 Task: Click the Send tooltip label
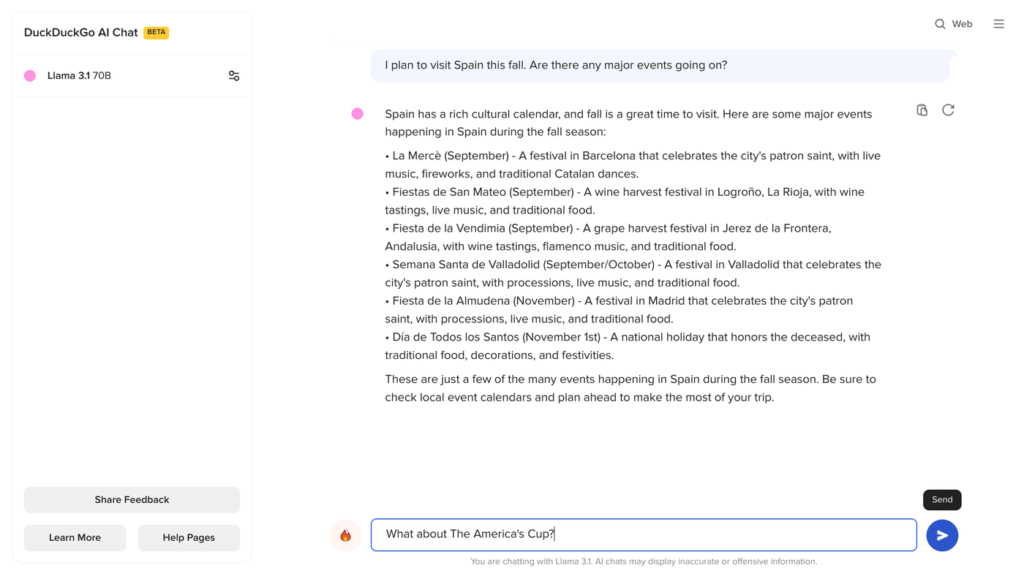coord(941,499)
